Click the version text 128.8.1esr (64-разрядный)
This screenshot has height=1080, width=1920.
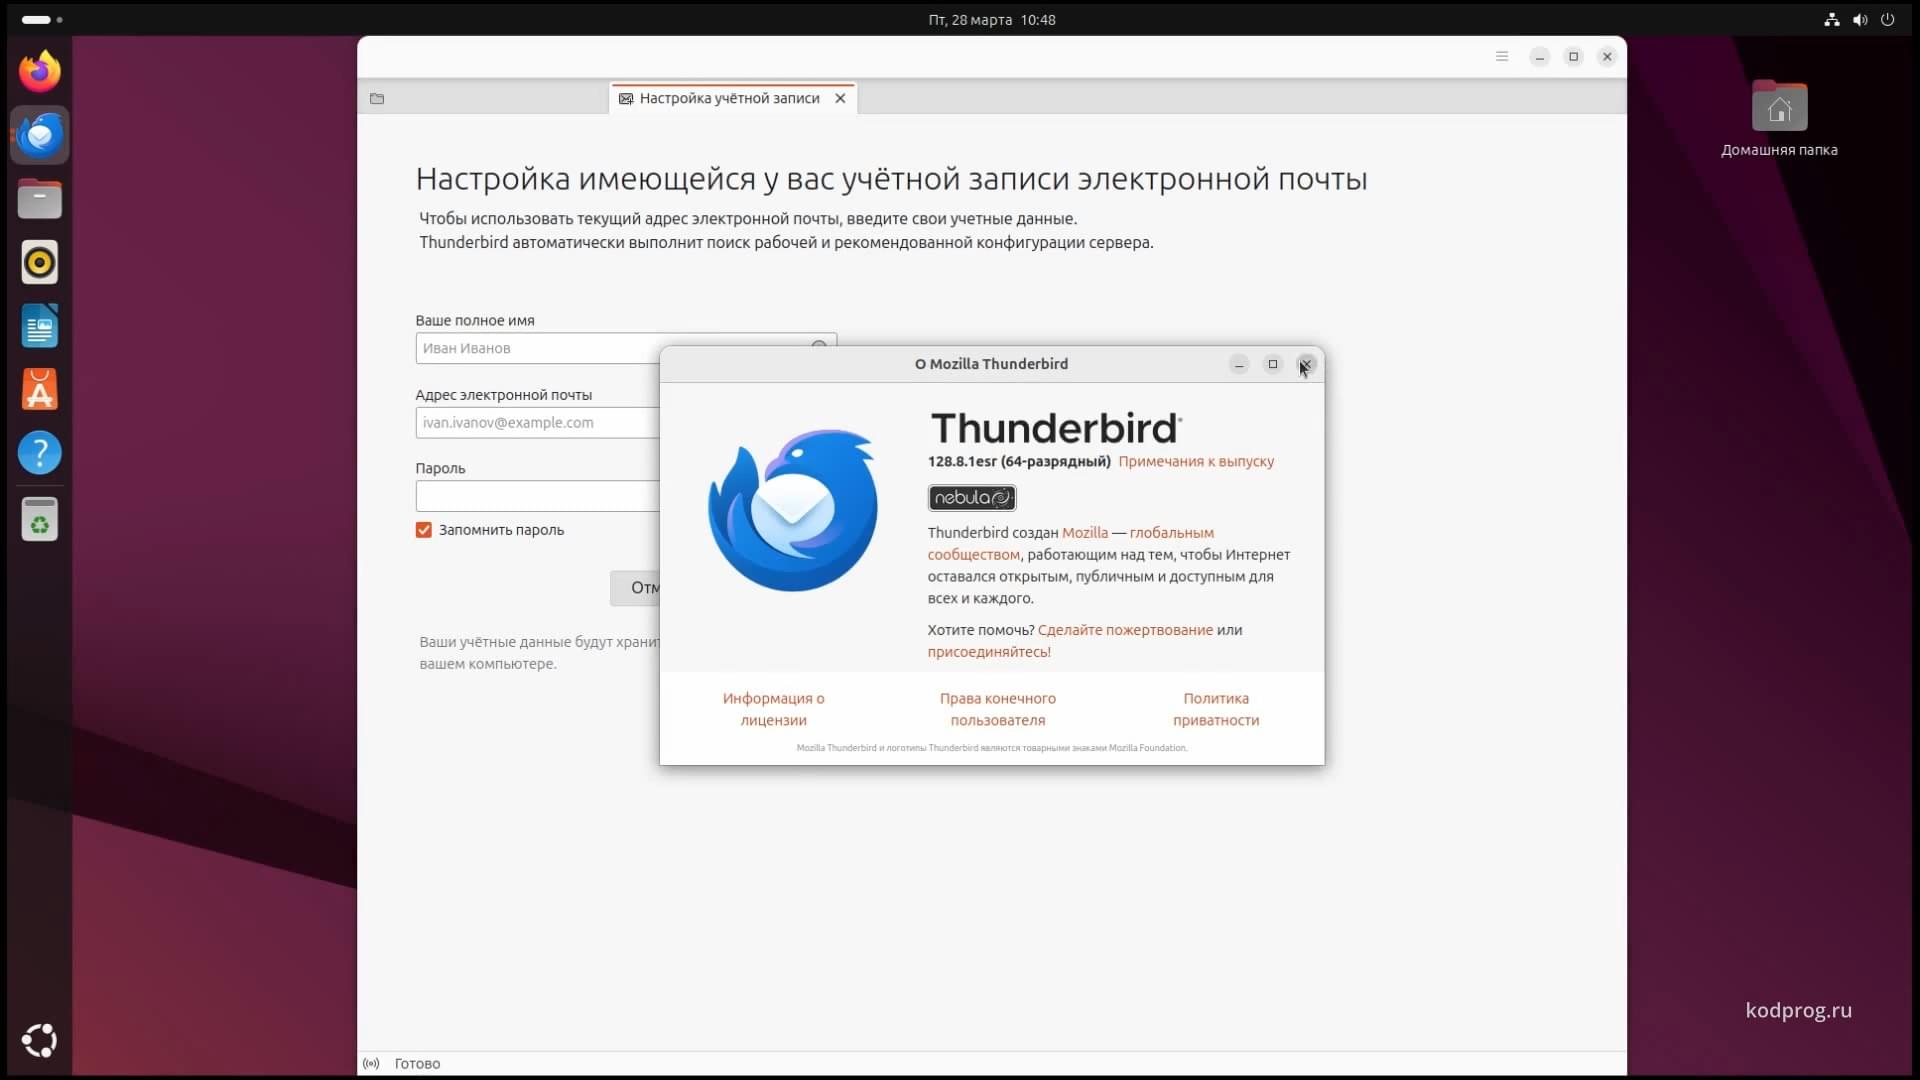tap(1019, 462)
